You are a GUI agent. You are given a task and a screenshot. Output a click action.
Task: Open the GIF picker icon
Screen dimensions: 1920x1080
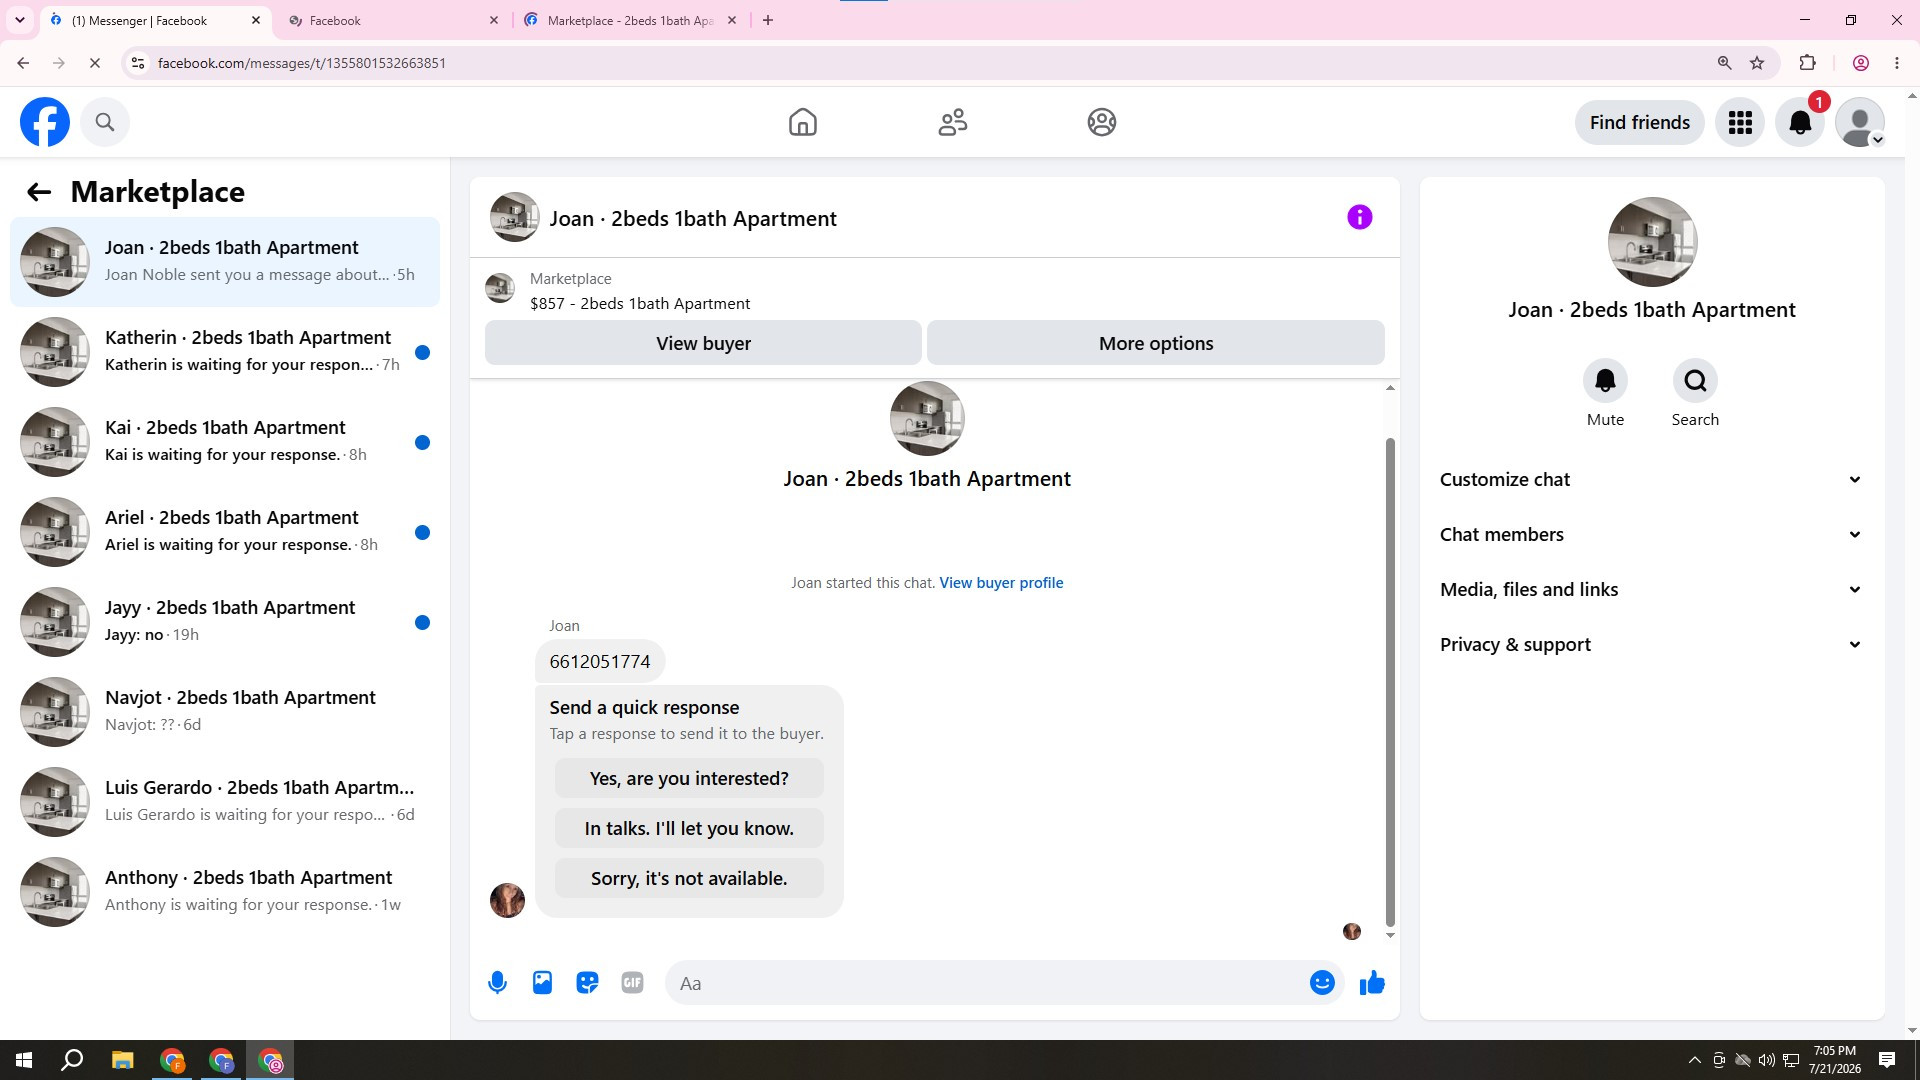click(632, 983)
